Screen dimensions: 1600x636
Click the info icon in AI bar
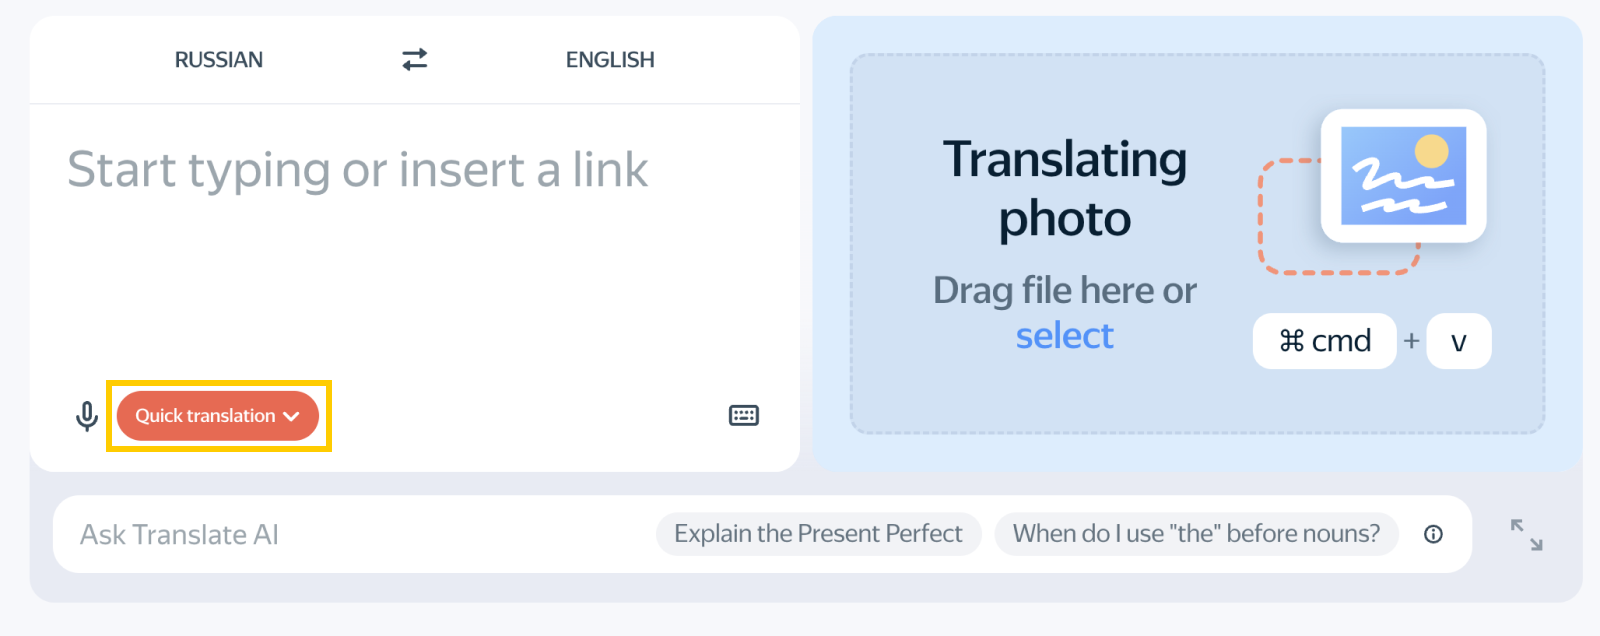pyautogui.click(x=1433, y=534)
